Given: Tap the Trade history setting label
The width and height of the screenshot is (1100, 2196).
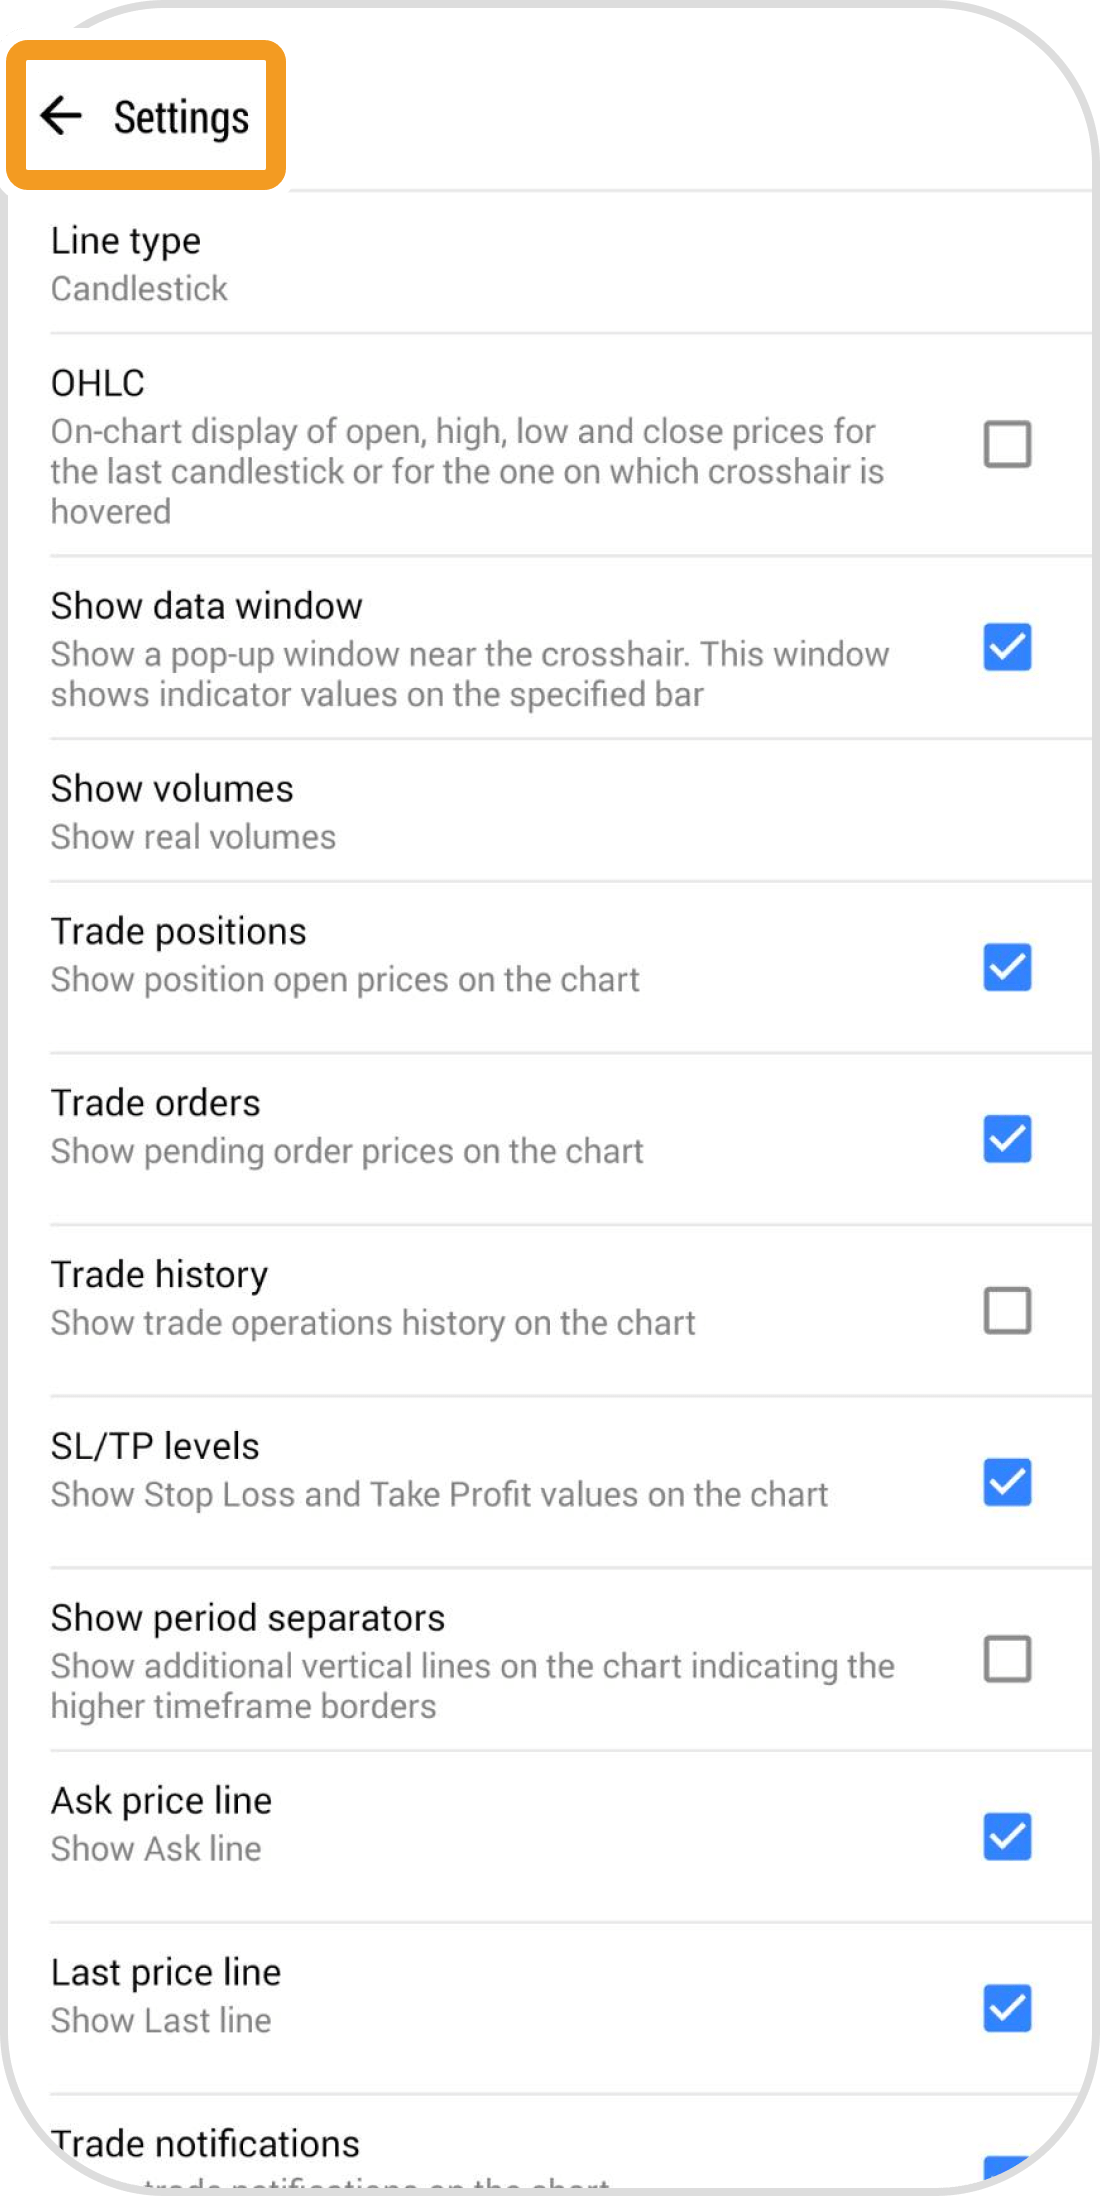Looking at the screenshot, I should tap(160, 1275).
